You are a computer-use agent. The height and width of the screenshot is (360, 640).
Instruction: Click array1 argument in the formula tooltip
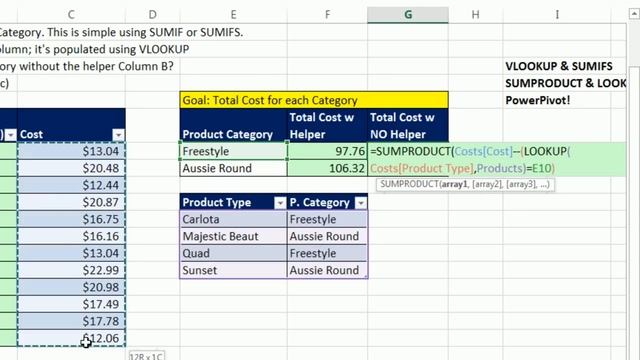[455, 184]
